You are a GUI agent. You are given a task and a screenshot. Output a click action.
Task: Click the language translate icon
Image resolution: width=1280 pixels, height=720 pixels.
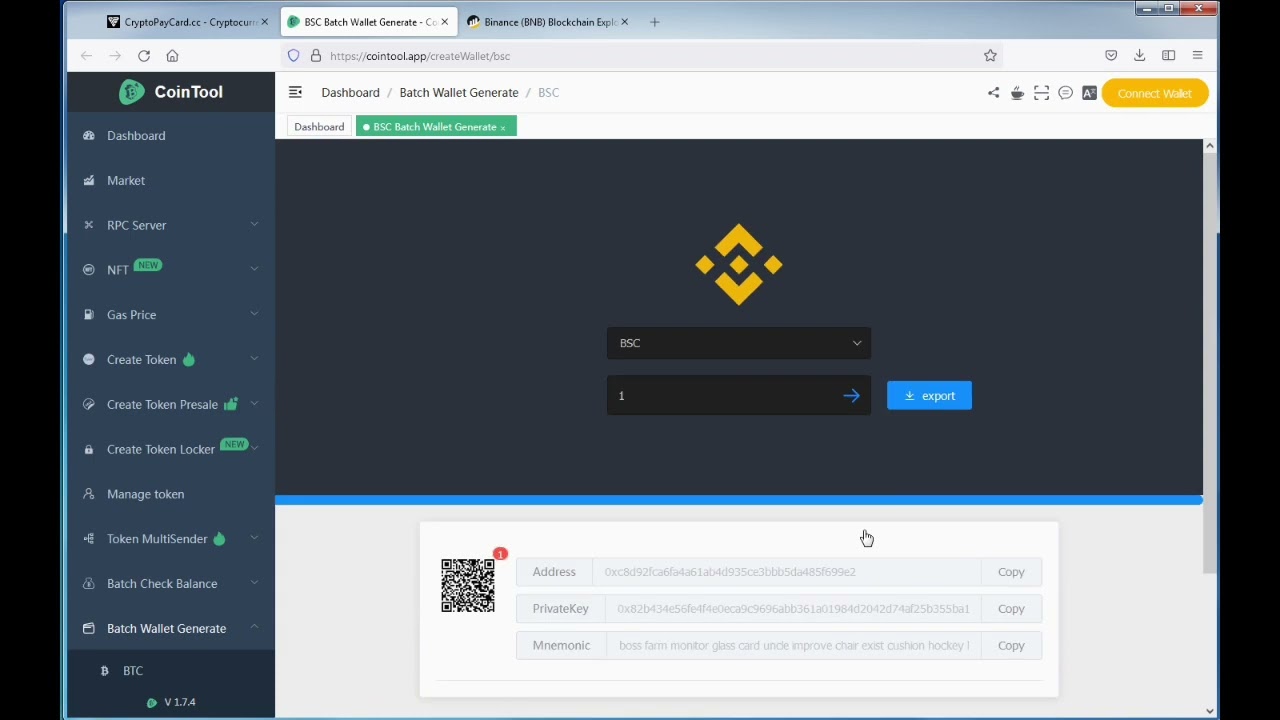tap(1089, 93)
